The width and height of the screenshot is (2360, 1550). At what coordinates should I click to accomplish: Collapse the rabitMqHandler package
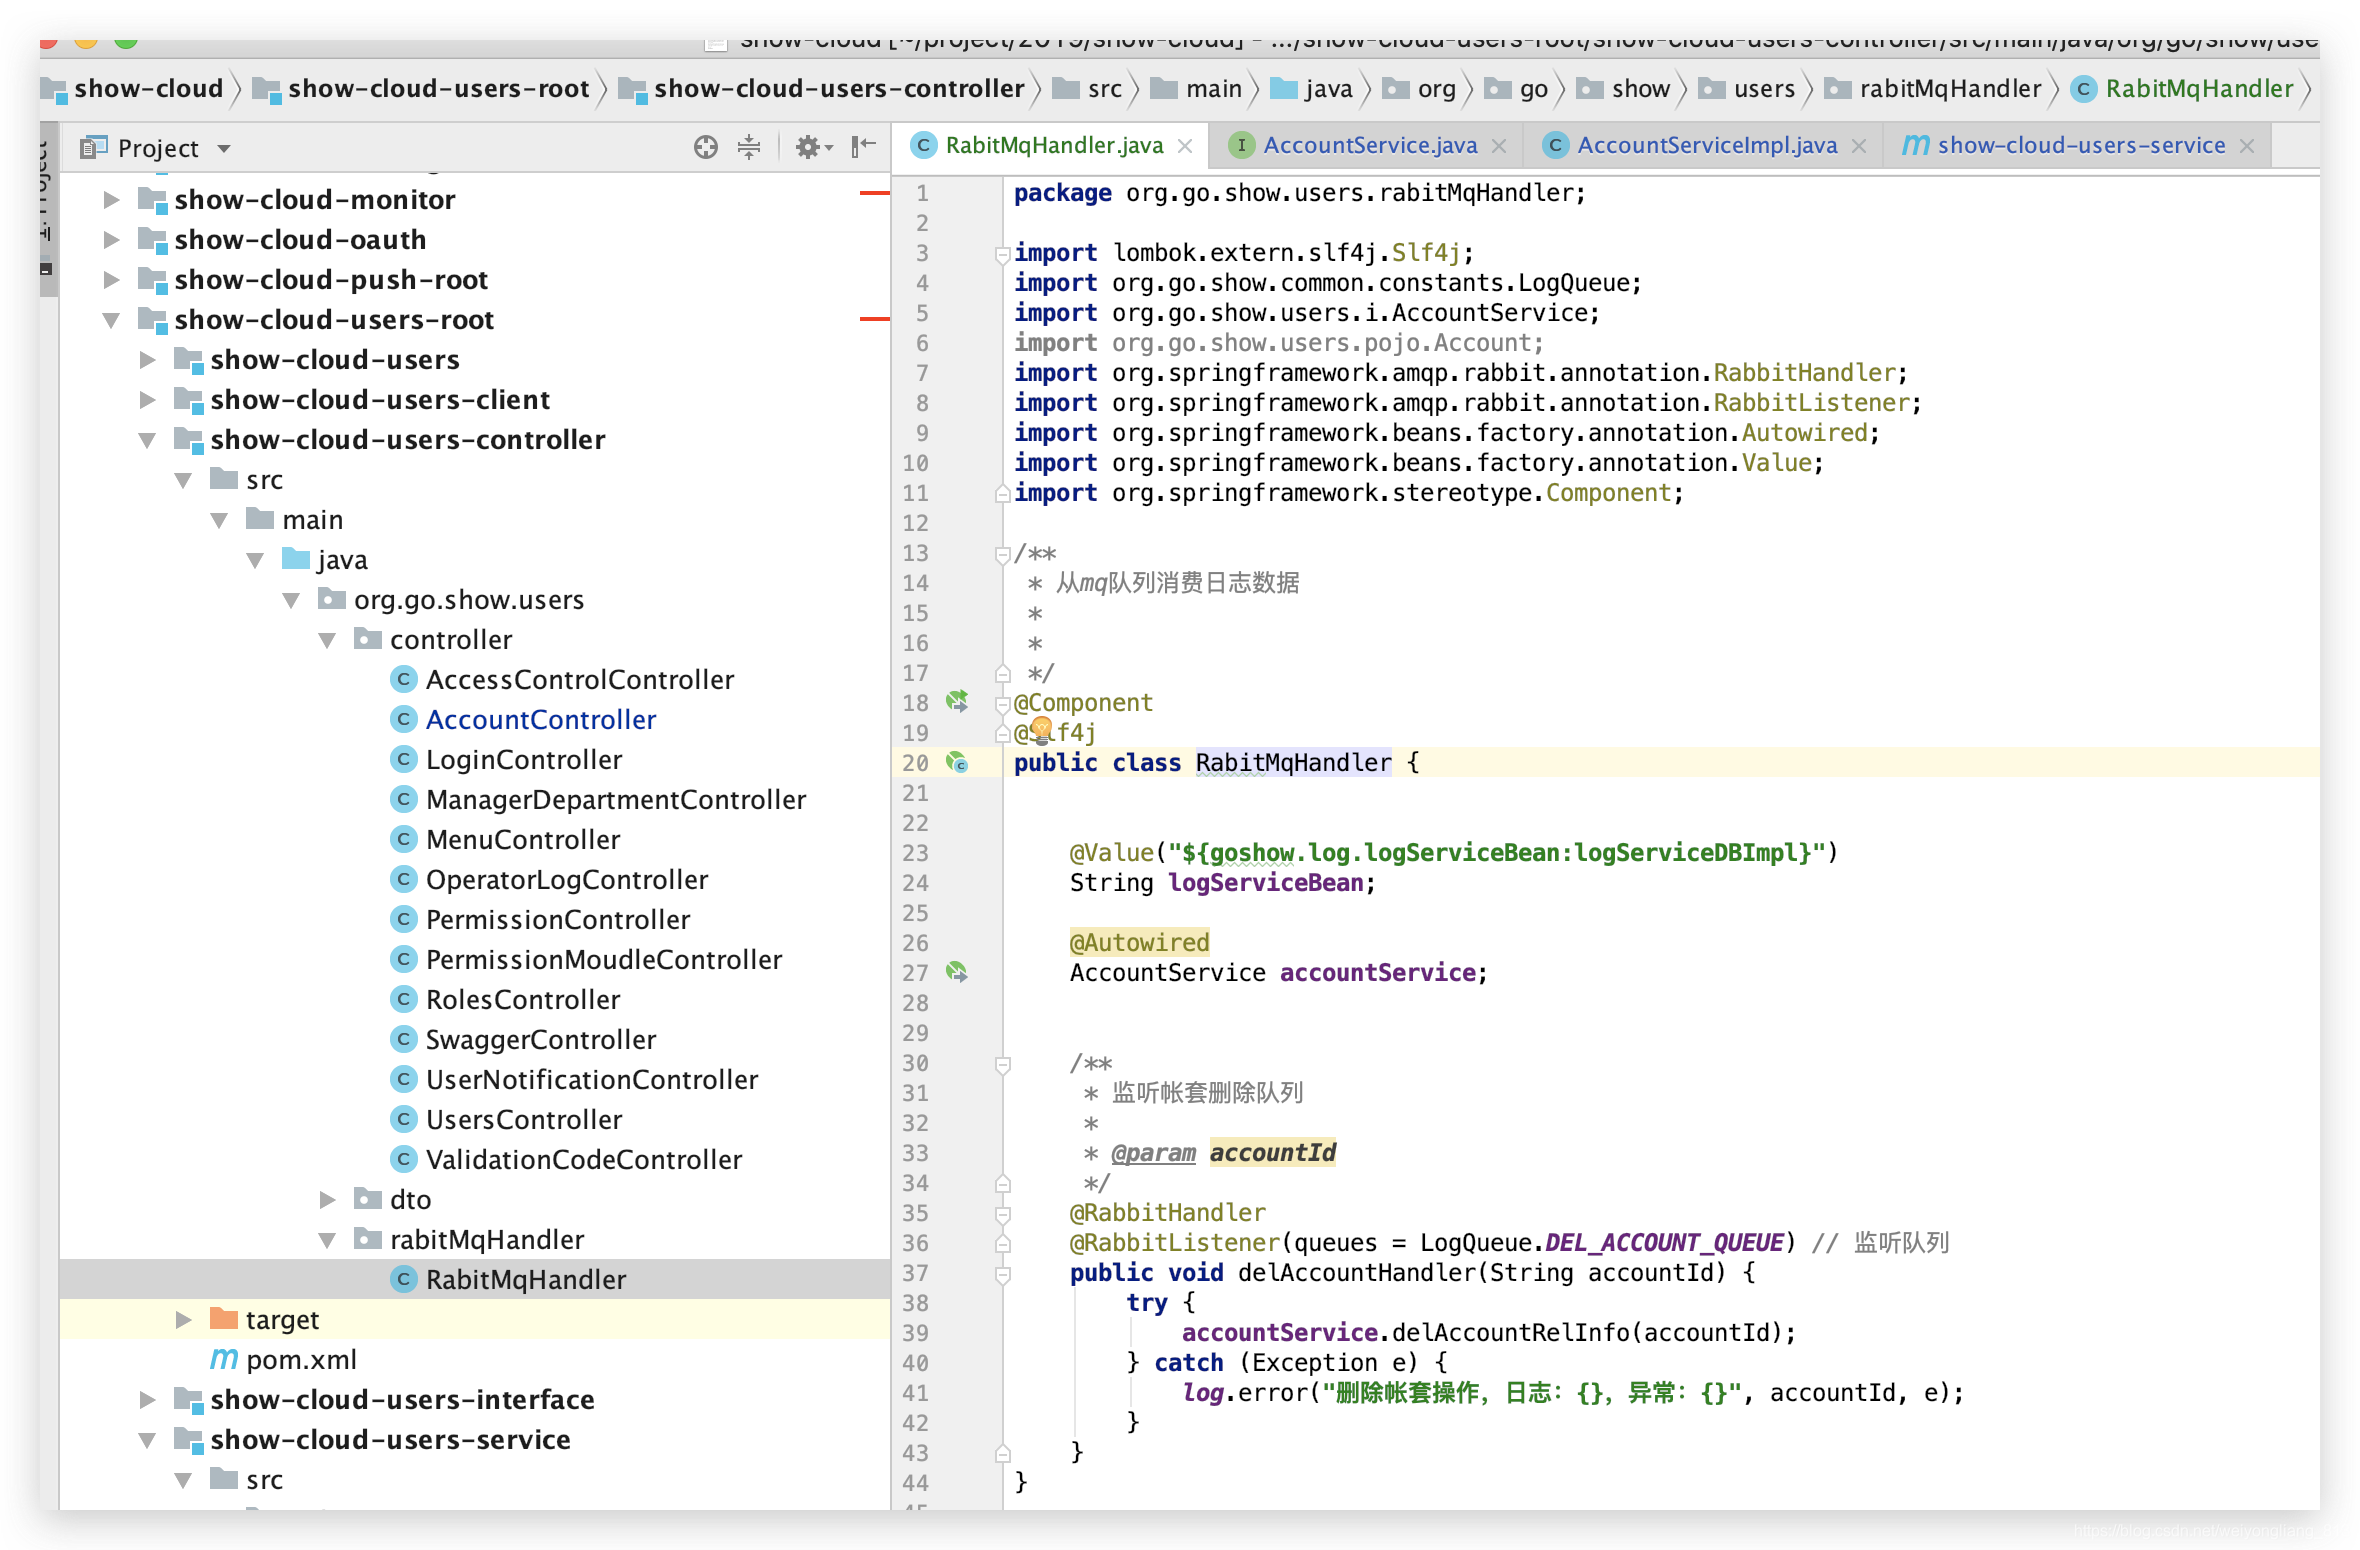327,1240
